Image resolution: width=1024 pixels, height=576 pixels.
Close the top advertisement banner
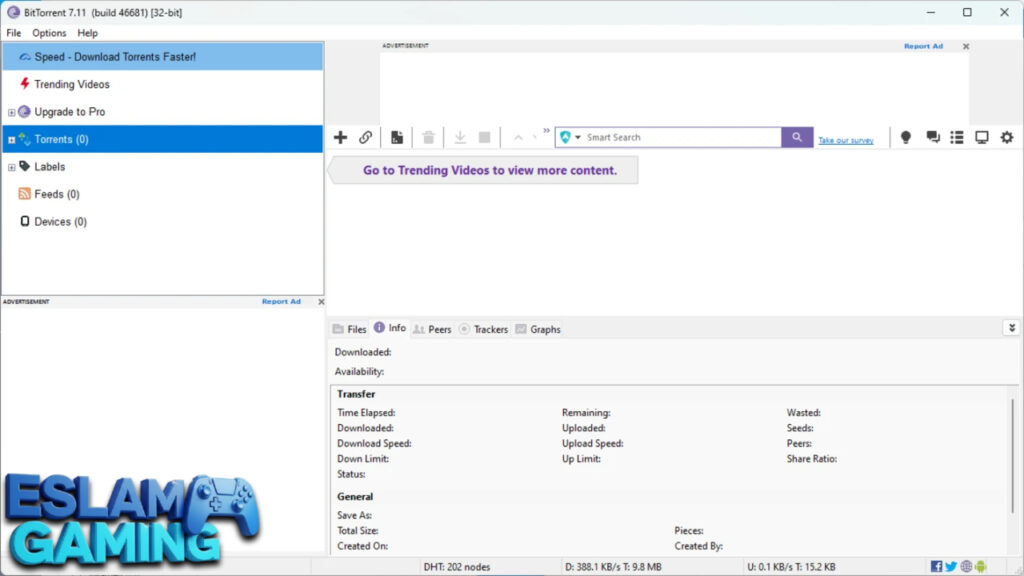point(966,46)
